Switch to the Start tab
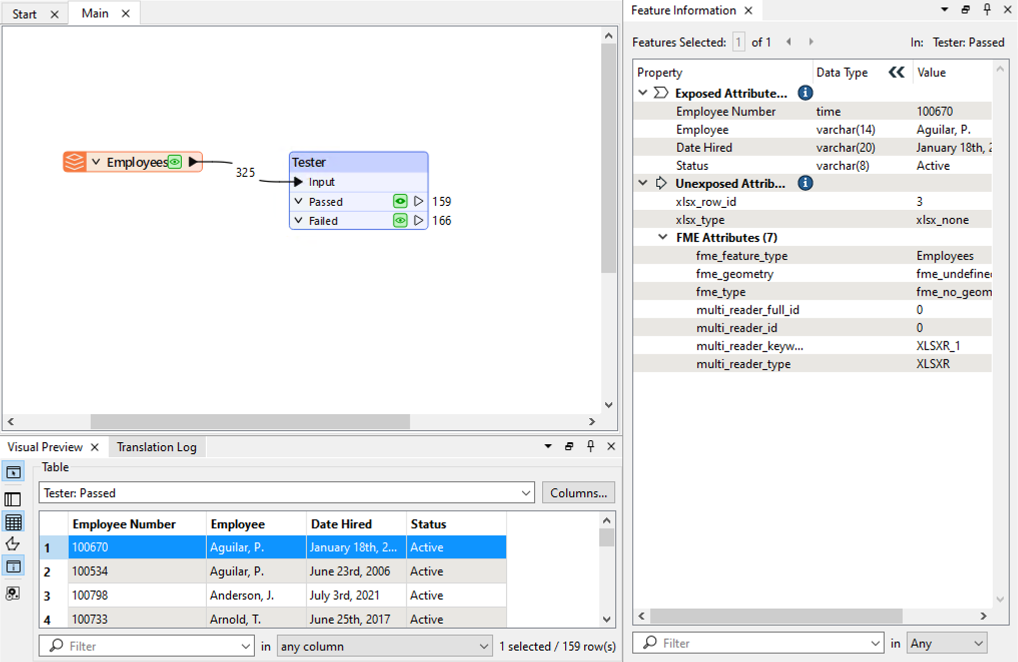 [x=25, y=14]
